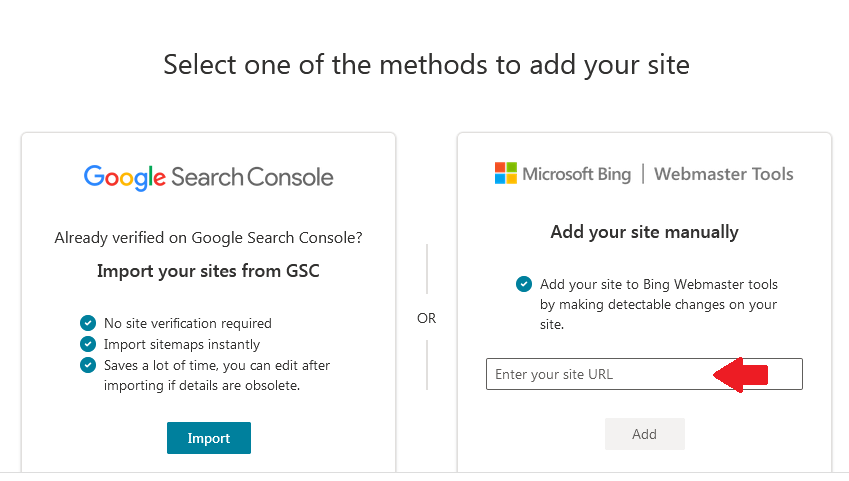
Task: Click the "Microsoft Bing" wordmark text
Action: pos(577,174)
